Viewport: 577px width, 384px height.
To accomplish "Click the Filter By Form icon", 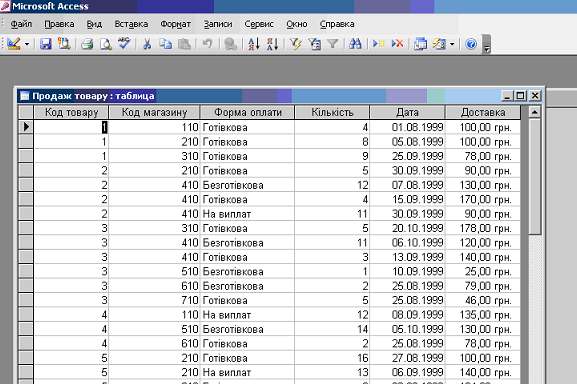I will pyautogui.click(x=314, y=44).
